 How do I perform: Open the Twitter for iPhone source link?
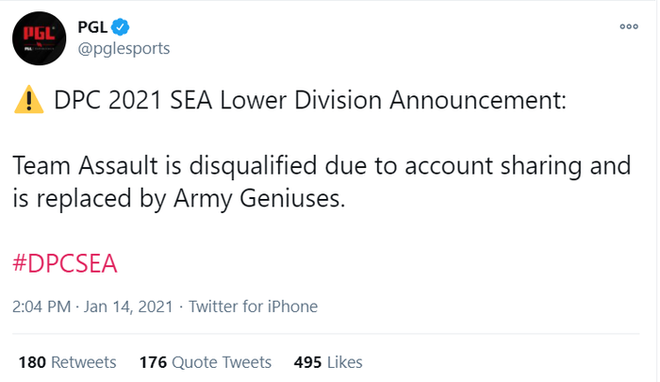pyautogui.click(x=253, y=307)
